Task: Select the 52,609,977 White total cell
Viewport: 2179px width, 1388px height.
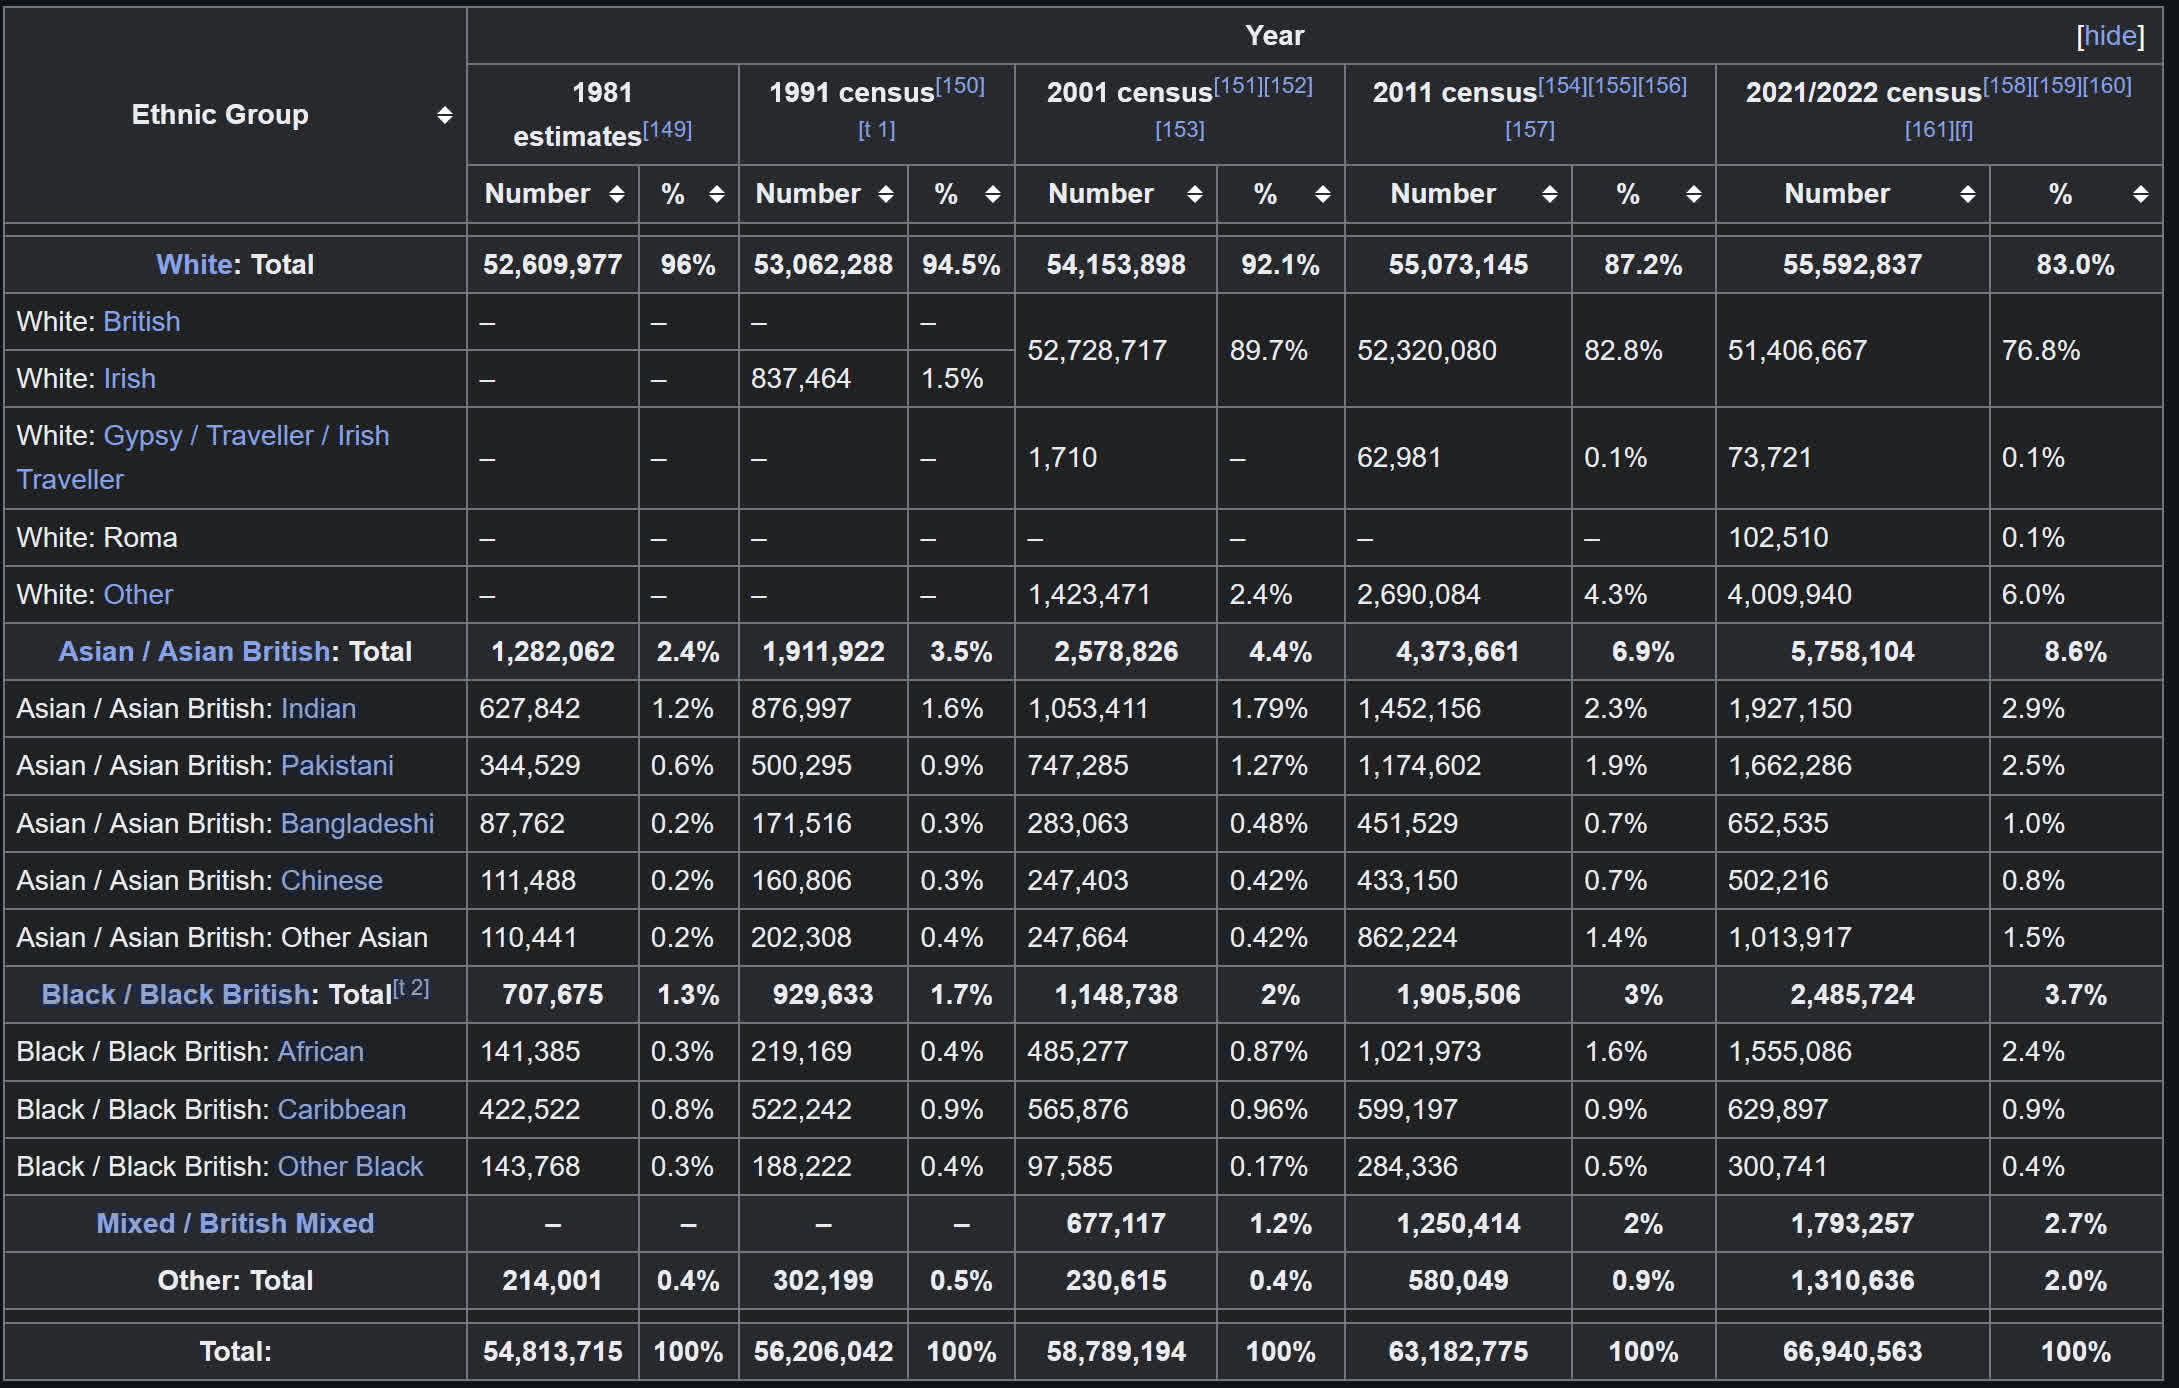Action: point(552,264)
